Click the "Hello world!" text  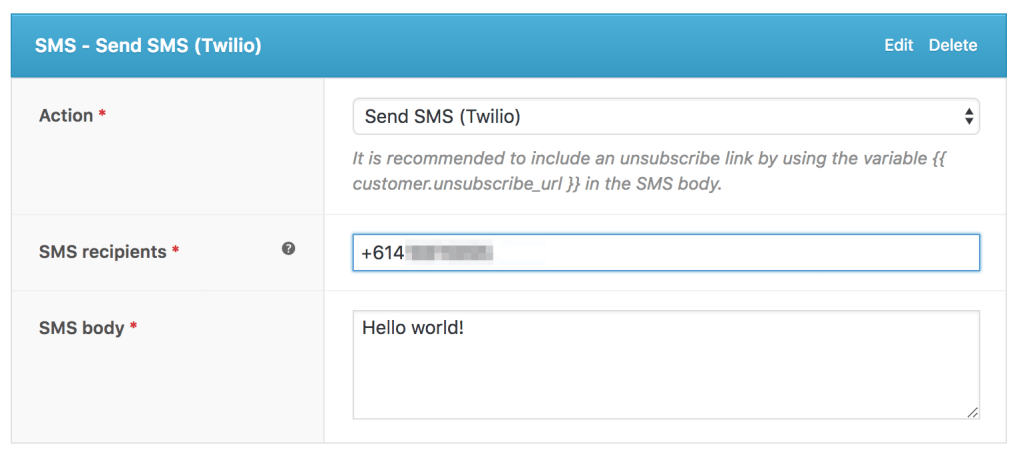point(412,327)
